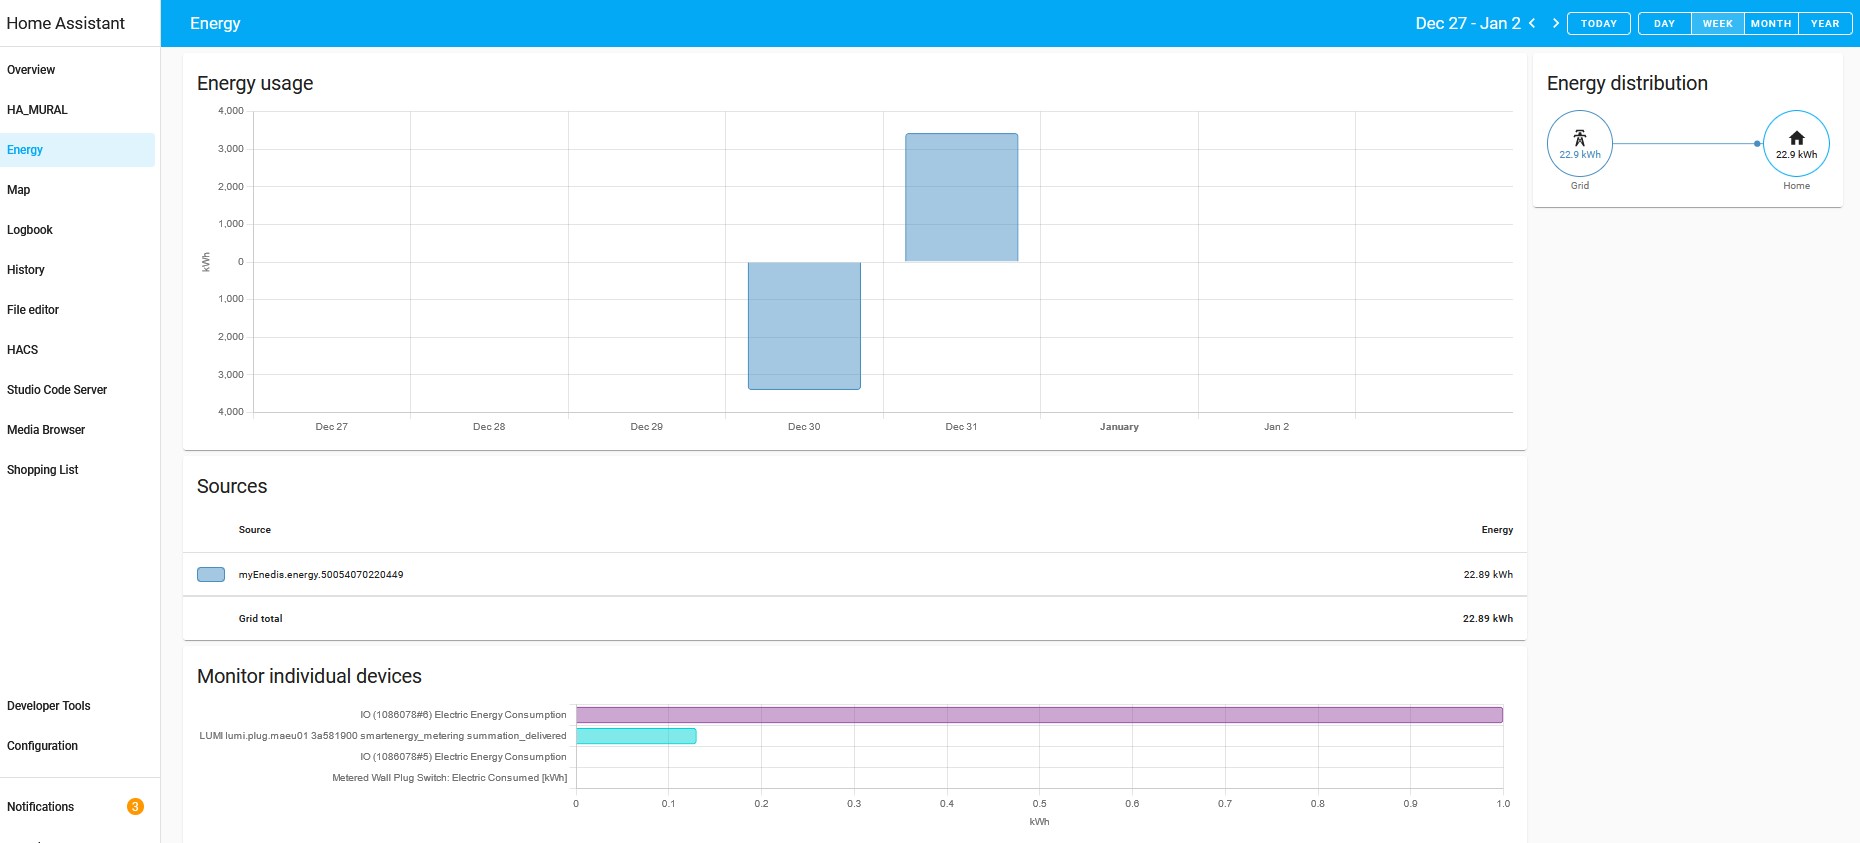
Task: Jump to Today in the energy dashboard
Action: point(1598,23)
